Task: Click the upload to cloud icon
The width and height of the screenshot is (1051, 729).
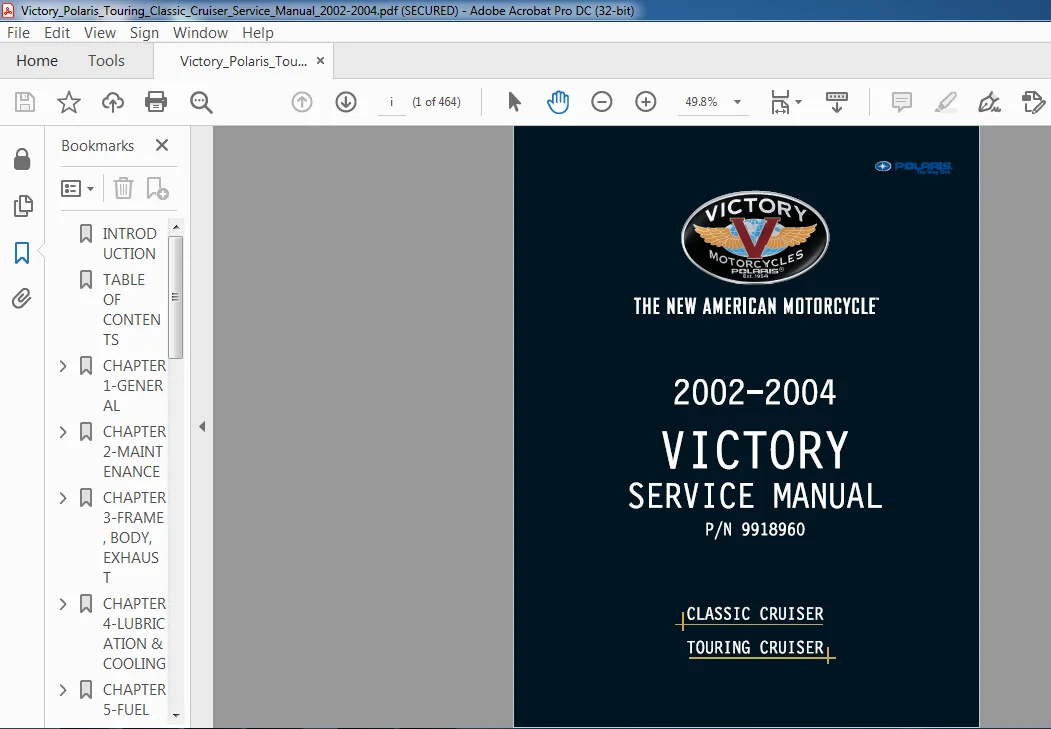Action: pos(113,102)
